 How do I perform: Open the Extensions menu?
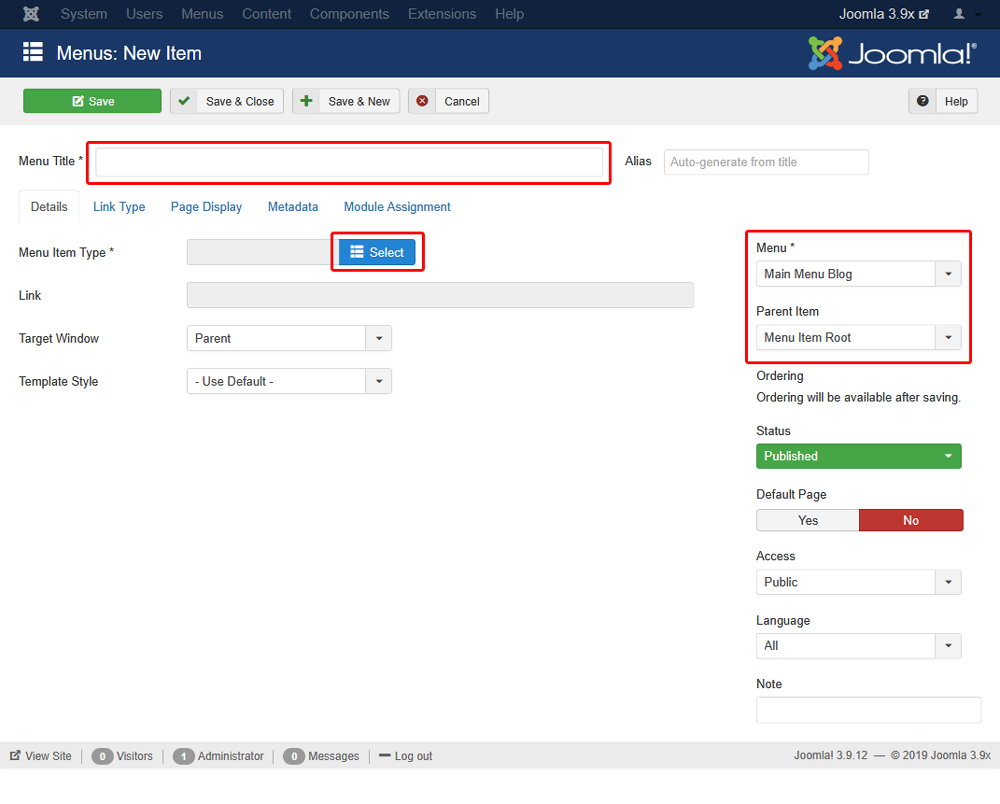(442, 14)
